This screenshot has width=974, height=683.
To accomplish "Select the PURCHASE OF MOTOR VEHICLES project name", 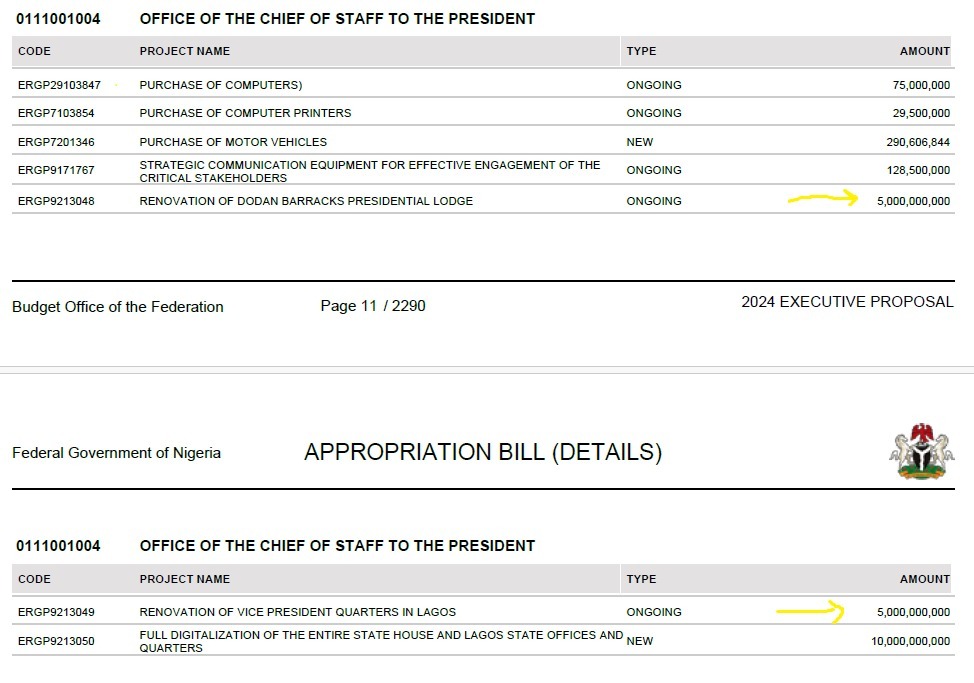I will 233,142.
